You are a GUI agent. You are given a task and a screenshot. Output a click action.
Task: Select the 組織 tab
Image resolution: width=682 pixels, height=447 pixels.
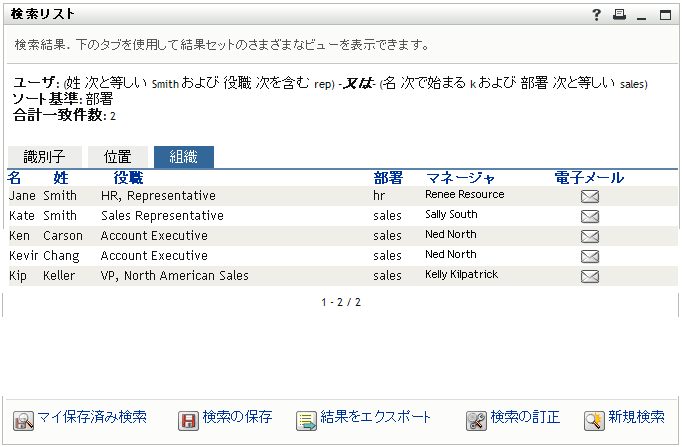point(183,157)
